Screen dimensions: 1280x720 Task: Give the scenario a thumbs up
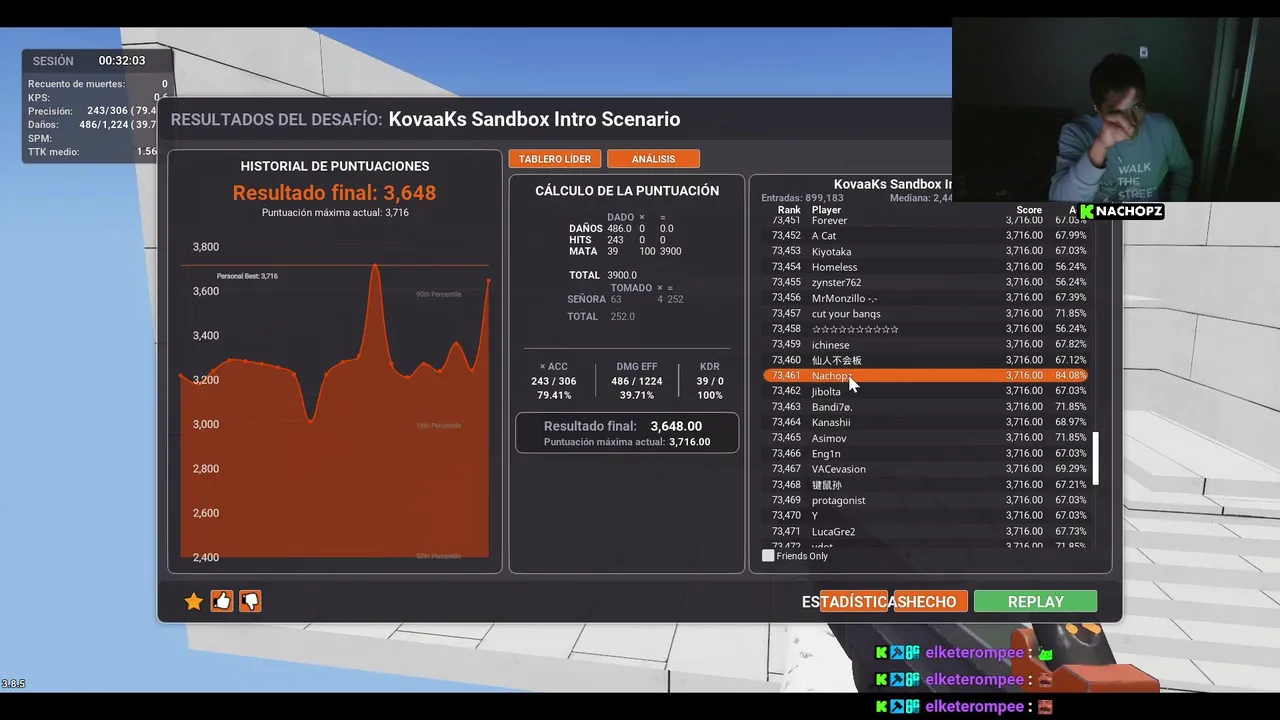pyautogui.click(x=222, y=601)
